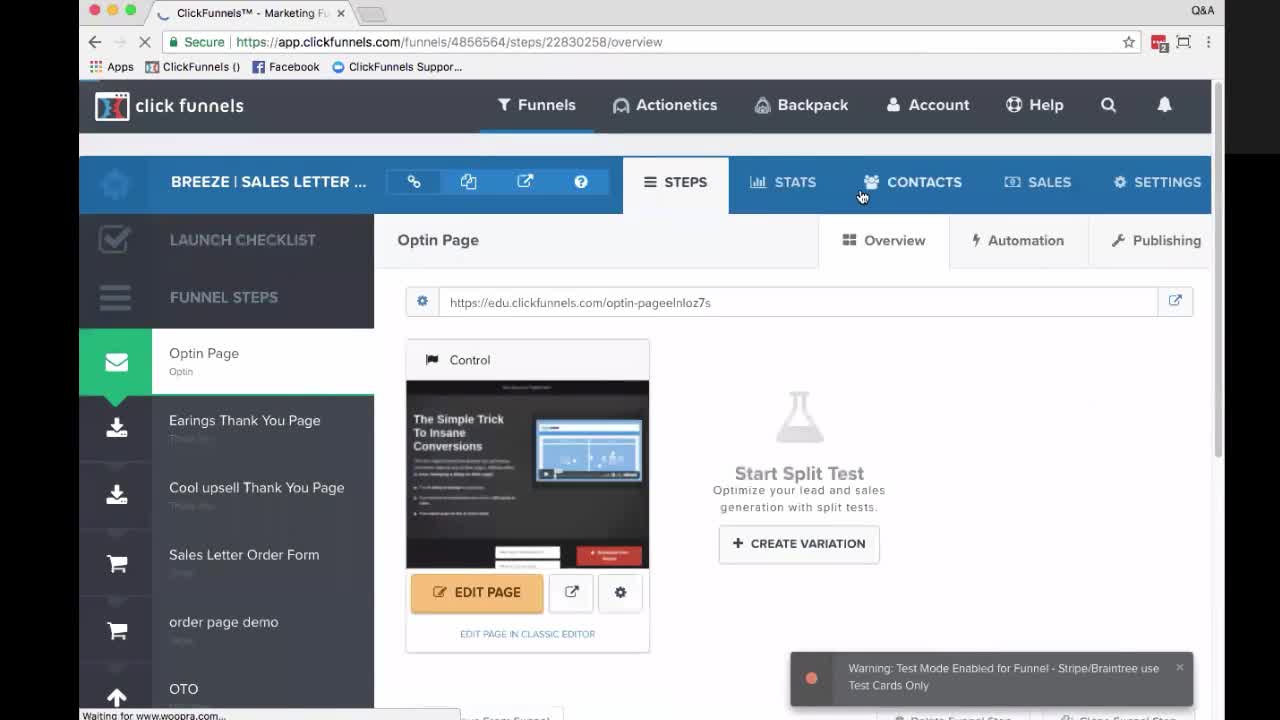Click the Sales Letter Order Form cart icon
1280x720 pixels.
[x=117, y=564]
